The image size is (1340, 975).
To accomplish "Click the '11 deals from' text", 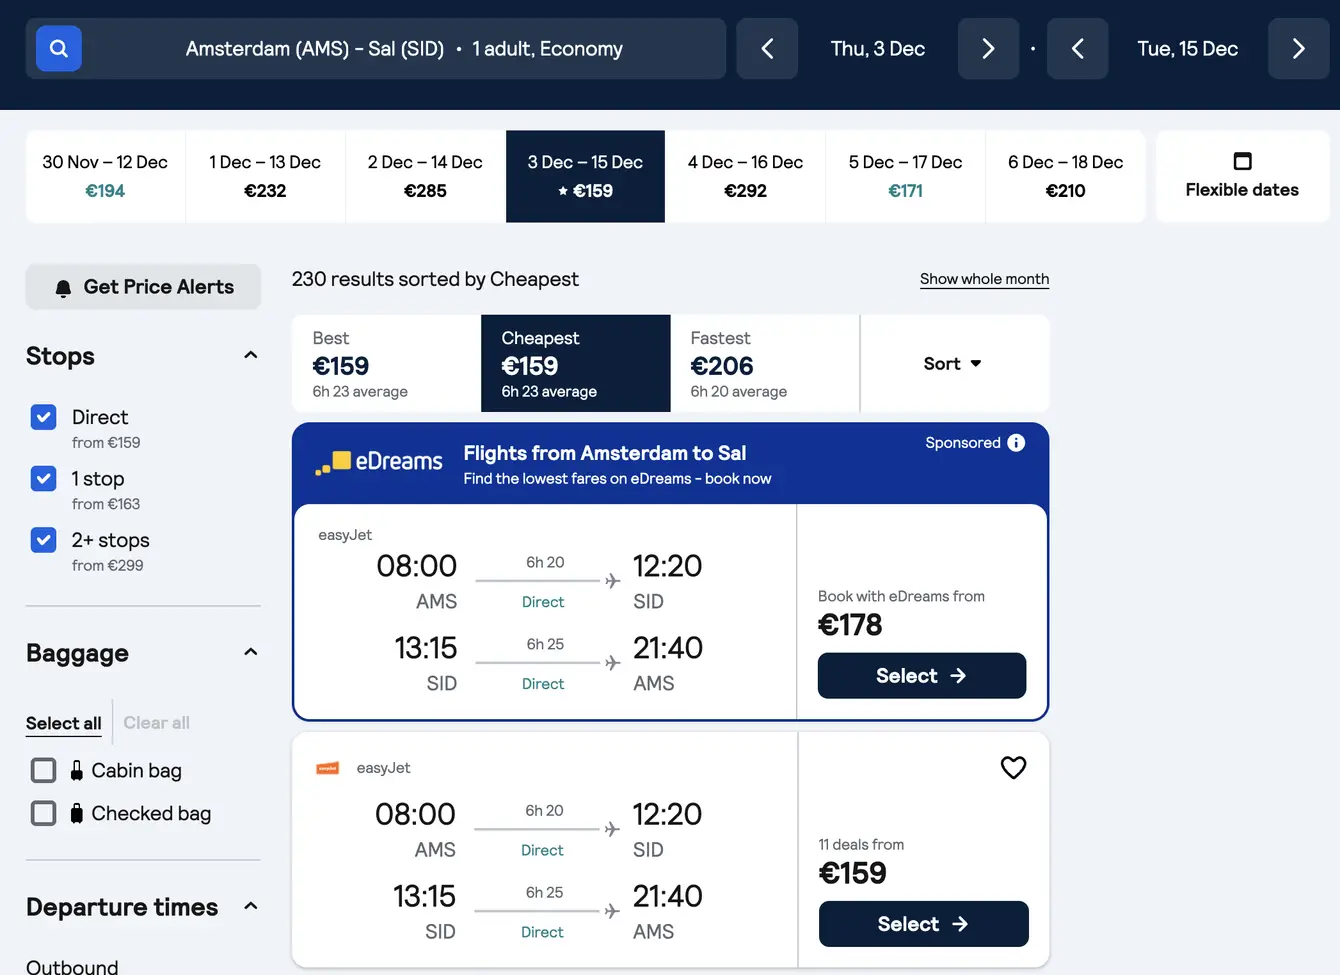I will point(861,844).
